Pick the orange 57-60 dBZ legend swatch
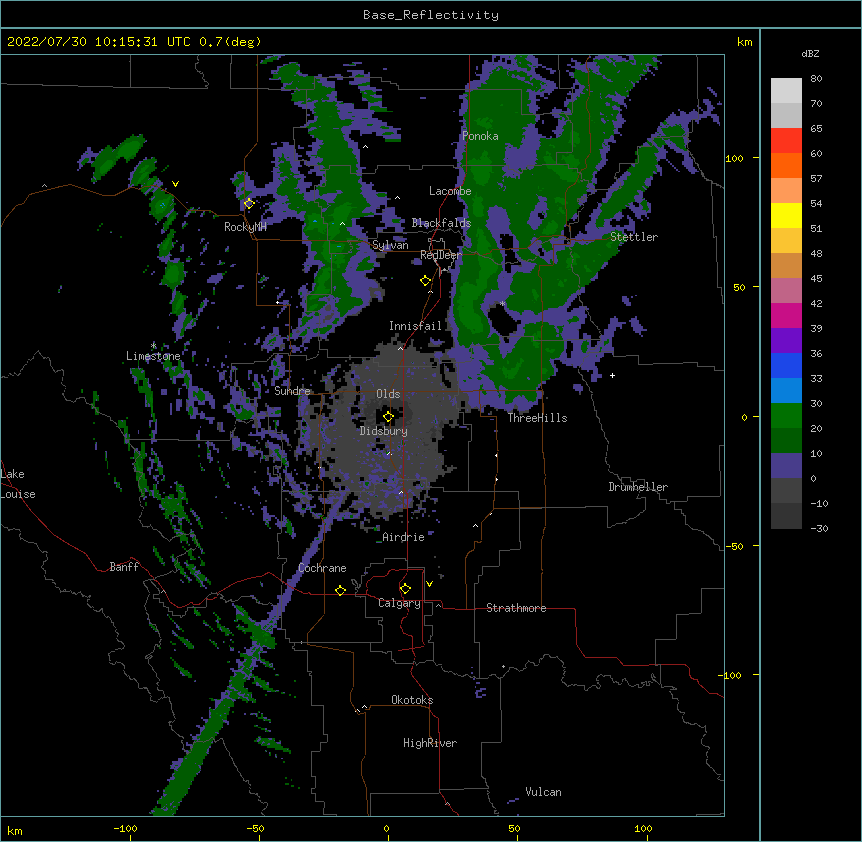Screen dimensions: 862x842 [x=786, y=165]
